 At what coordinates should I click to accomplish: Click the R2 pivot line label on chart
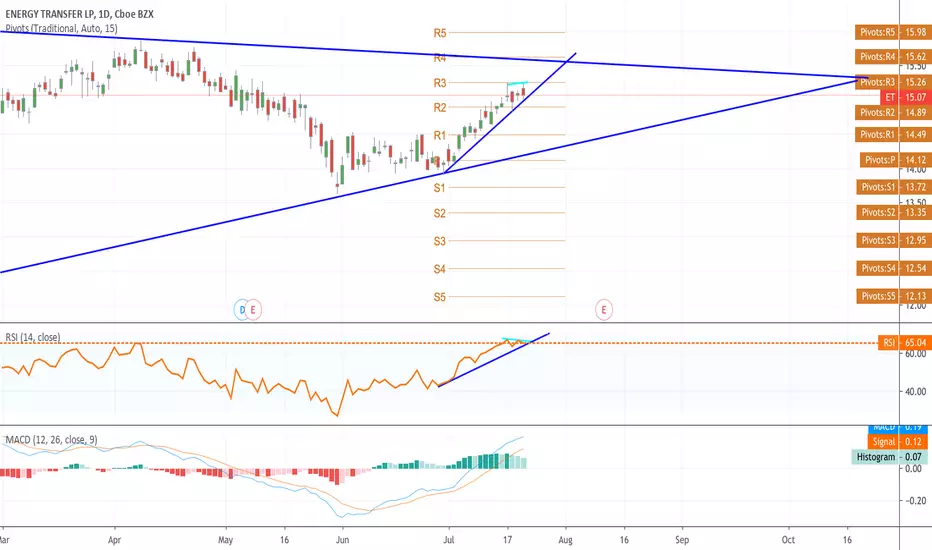click(x=440, y=108)
